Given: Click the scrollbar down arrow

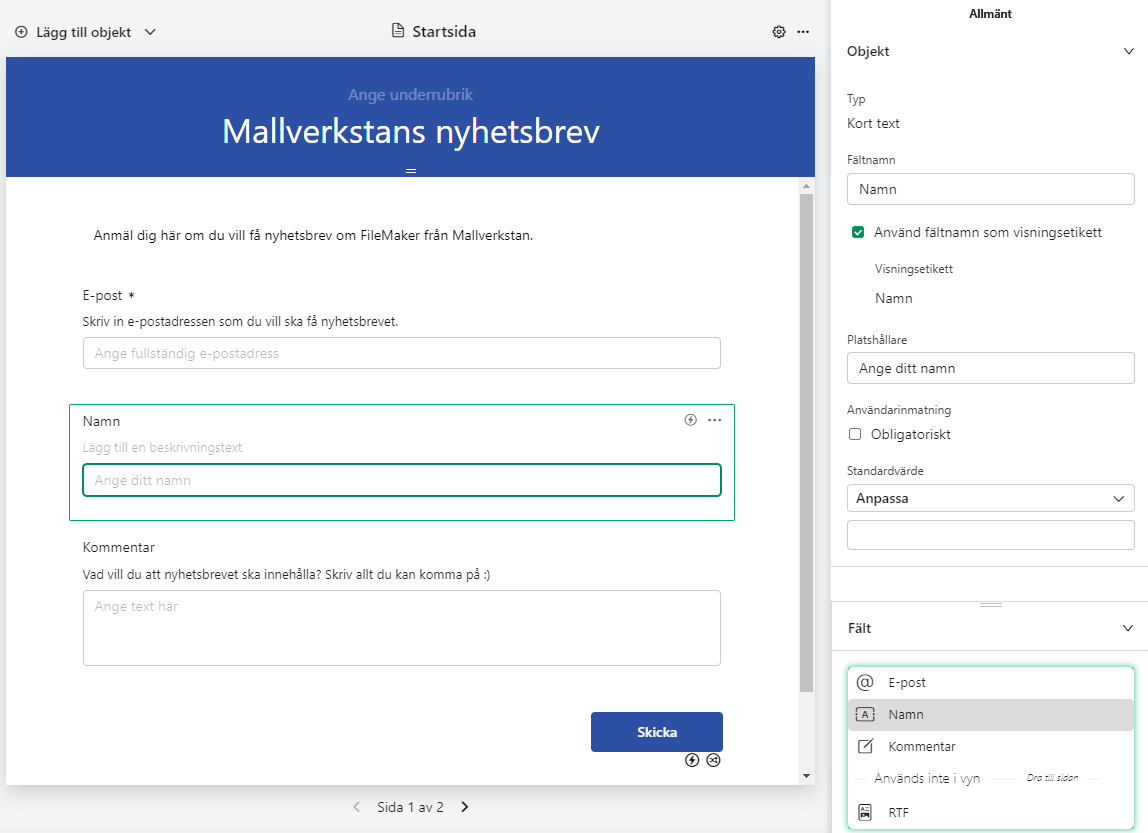Looking at the screenshot, I should [x=806, y=776].
